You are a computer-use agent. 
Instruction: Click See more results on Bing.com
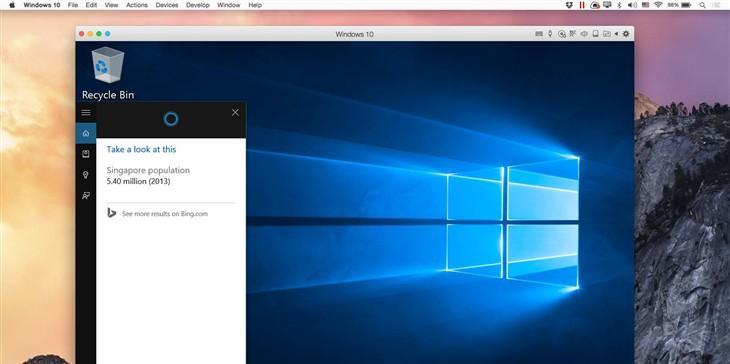pos(164,214)
